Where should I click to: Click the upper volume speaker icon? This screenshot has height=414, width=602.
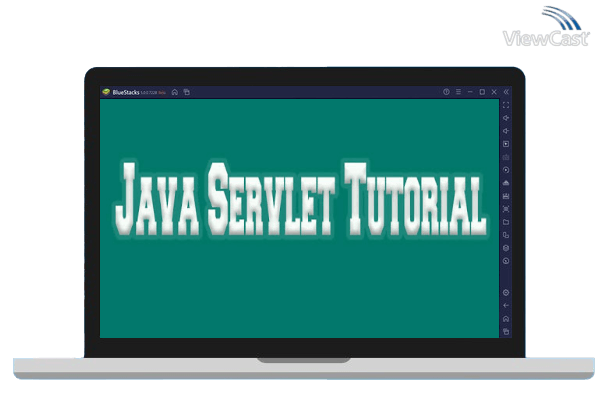tap(506, 118)
